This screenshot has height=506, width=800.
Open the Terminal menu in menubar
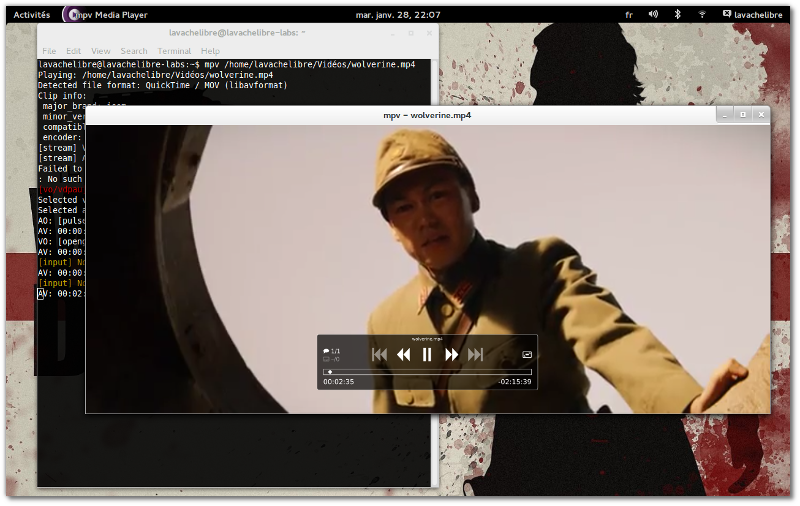tap(174, 51)
